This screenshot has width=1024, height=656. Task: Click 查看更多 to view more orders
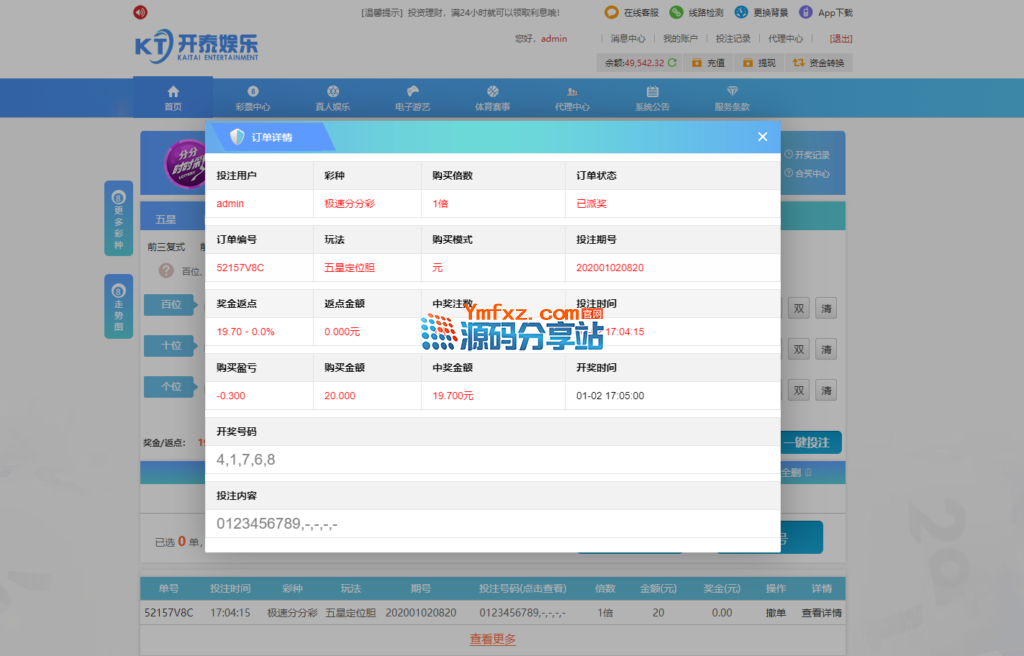493,639
